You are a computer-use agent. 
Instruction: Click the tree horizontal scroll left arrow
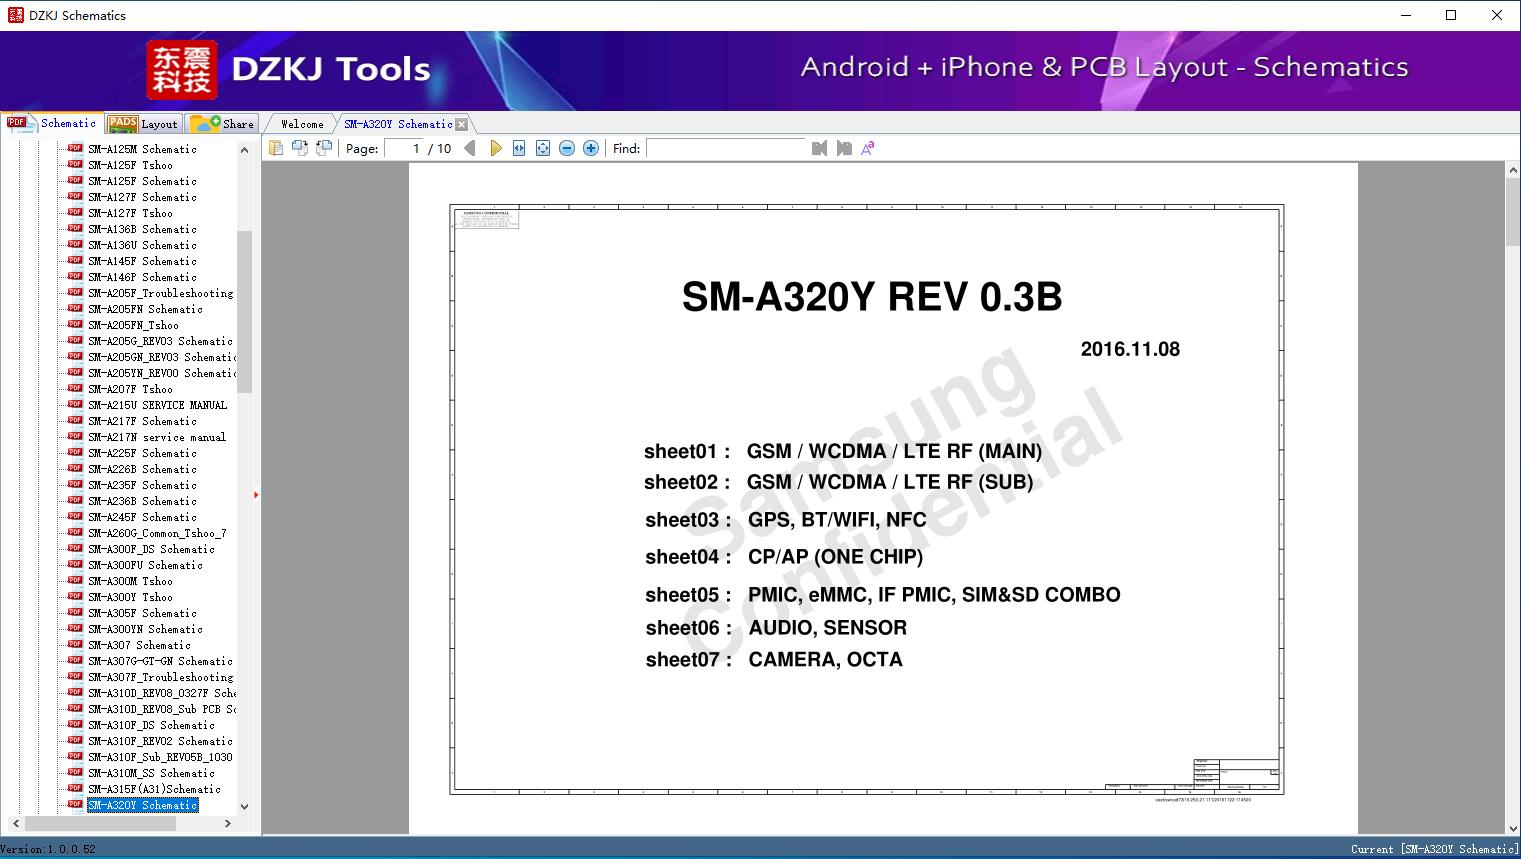tap(14, 823)
